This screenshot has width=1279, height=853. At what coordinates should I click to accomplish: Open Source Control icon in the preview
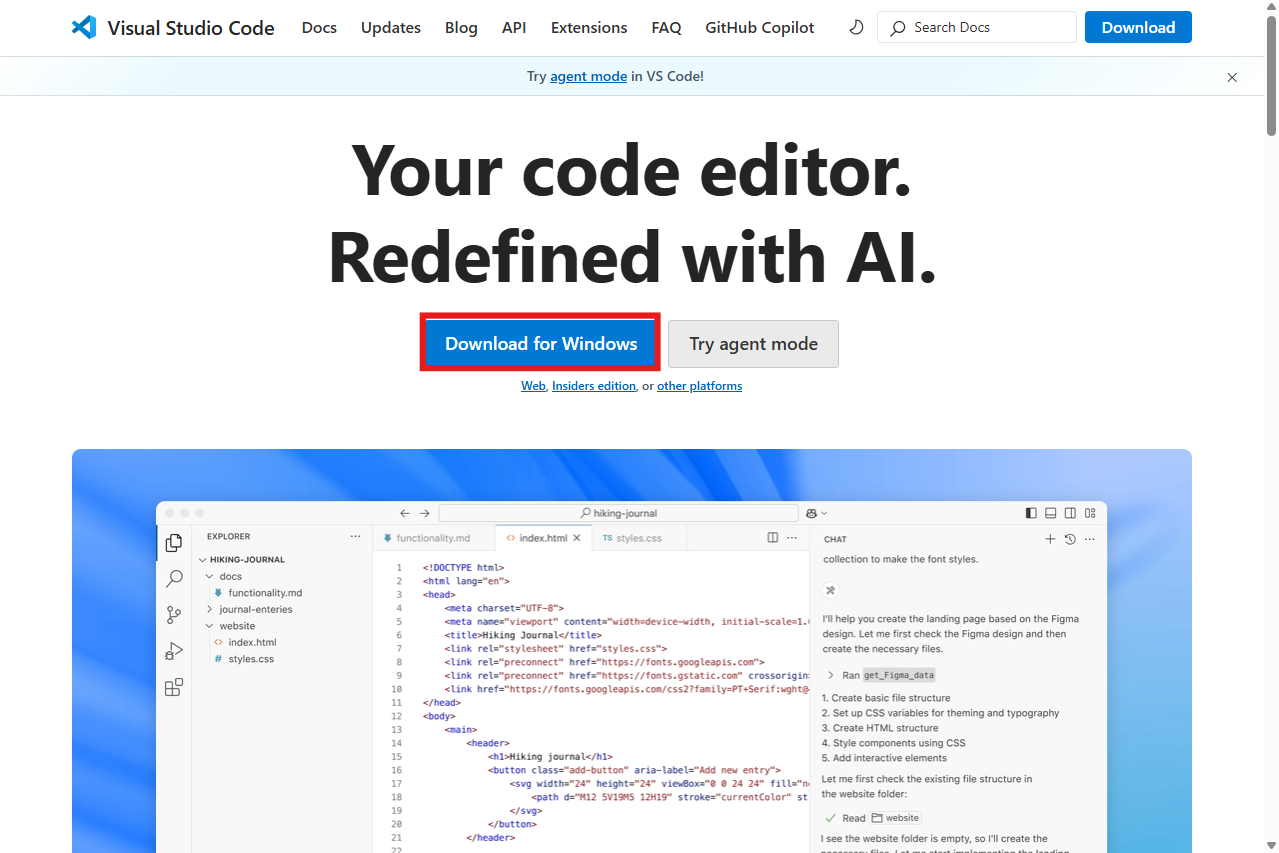(174, 614)
